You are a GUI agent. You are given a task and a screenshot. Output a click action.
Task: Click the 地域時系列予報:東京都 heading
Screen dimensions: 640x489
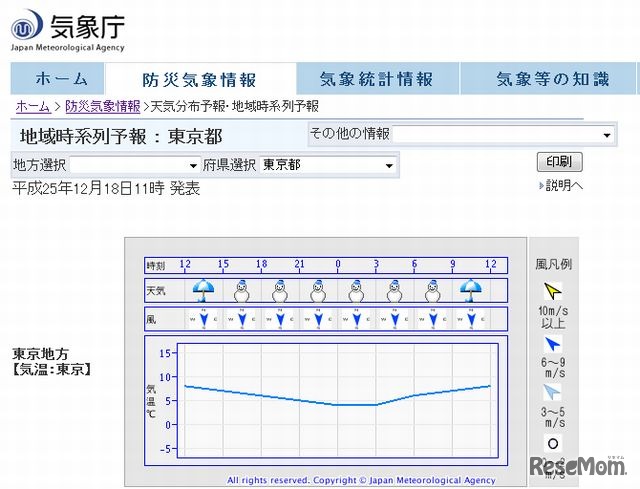(121, 136)
